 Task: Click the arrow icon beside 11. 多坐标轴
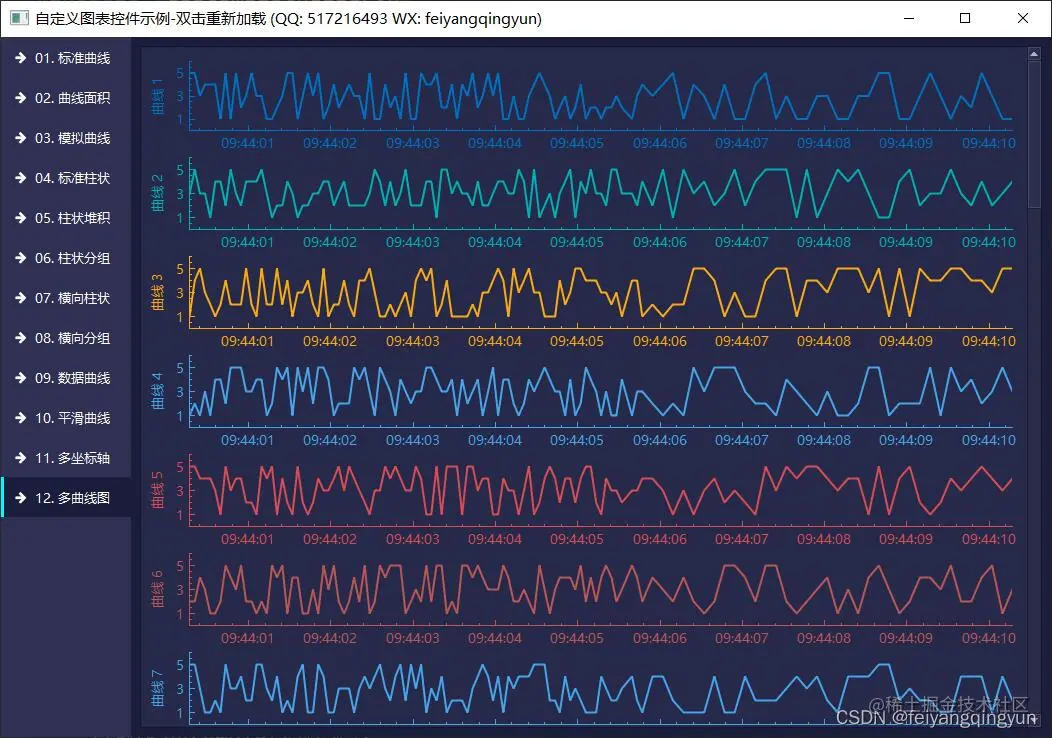[x=21, y=458]
